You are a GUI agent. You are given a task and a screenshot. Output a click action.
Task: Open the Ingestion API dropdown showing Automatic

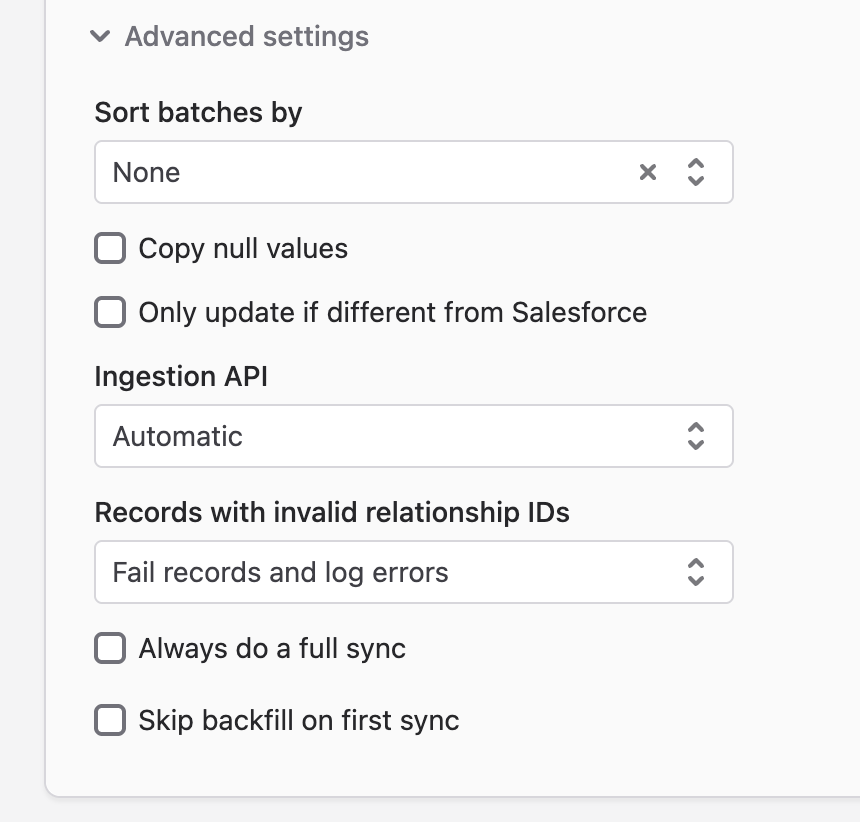click(x=414, y=436)
